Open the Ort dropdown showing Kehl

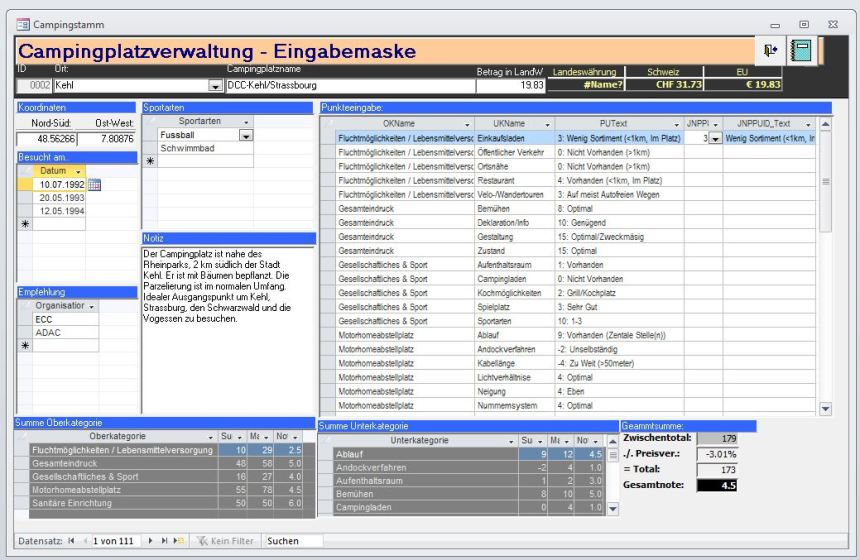coord(214,87)
